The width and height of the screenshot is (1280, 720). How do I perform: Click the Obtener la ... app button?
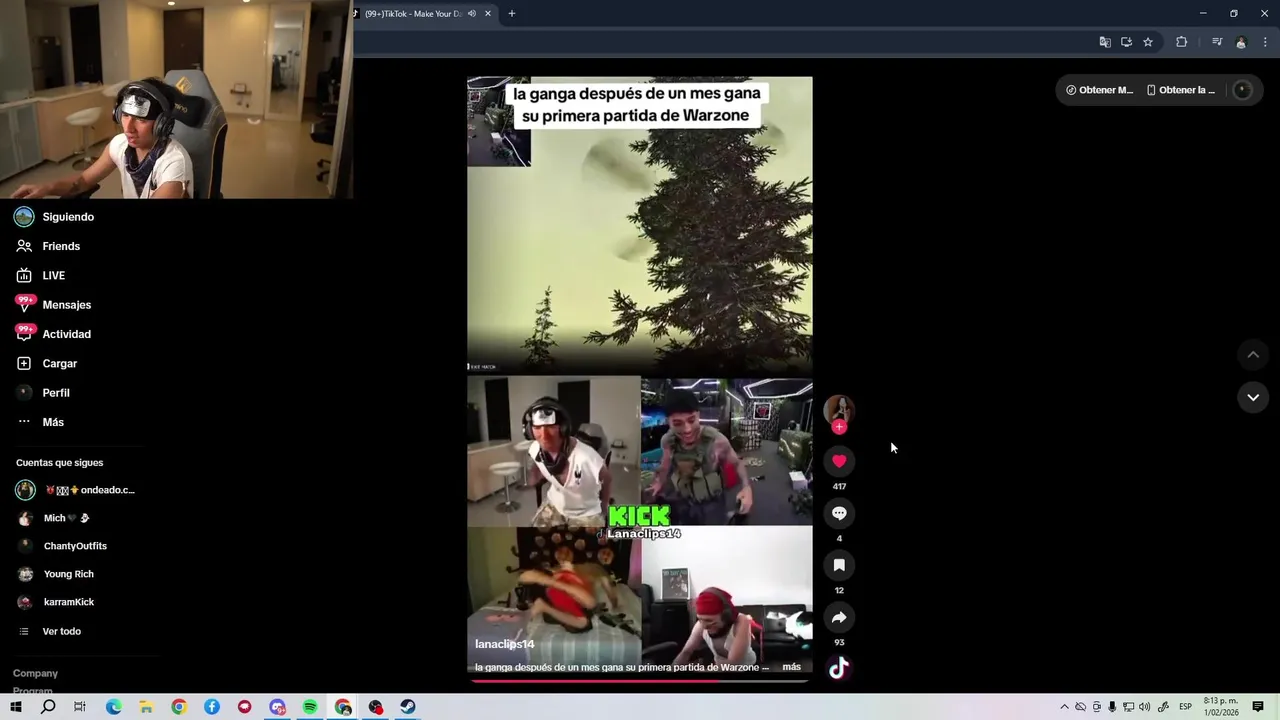pyautogui.click(x=1181, y=90)
